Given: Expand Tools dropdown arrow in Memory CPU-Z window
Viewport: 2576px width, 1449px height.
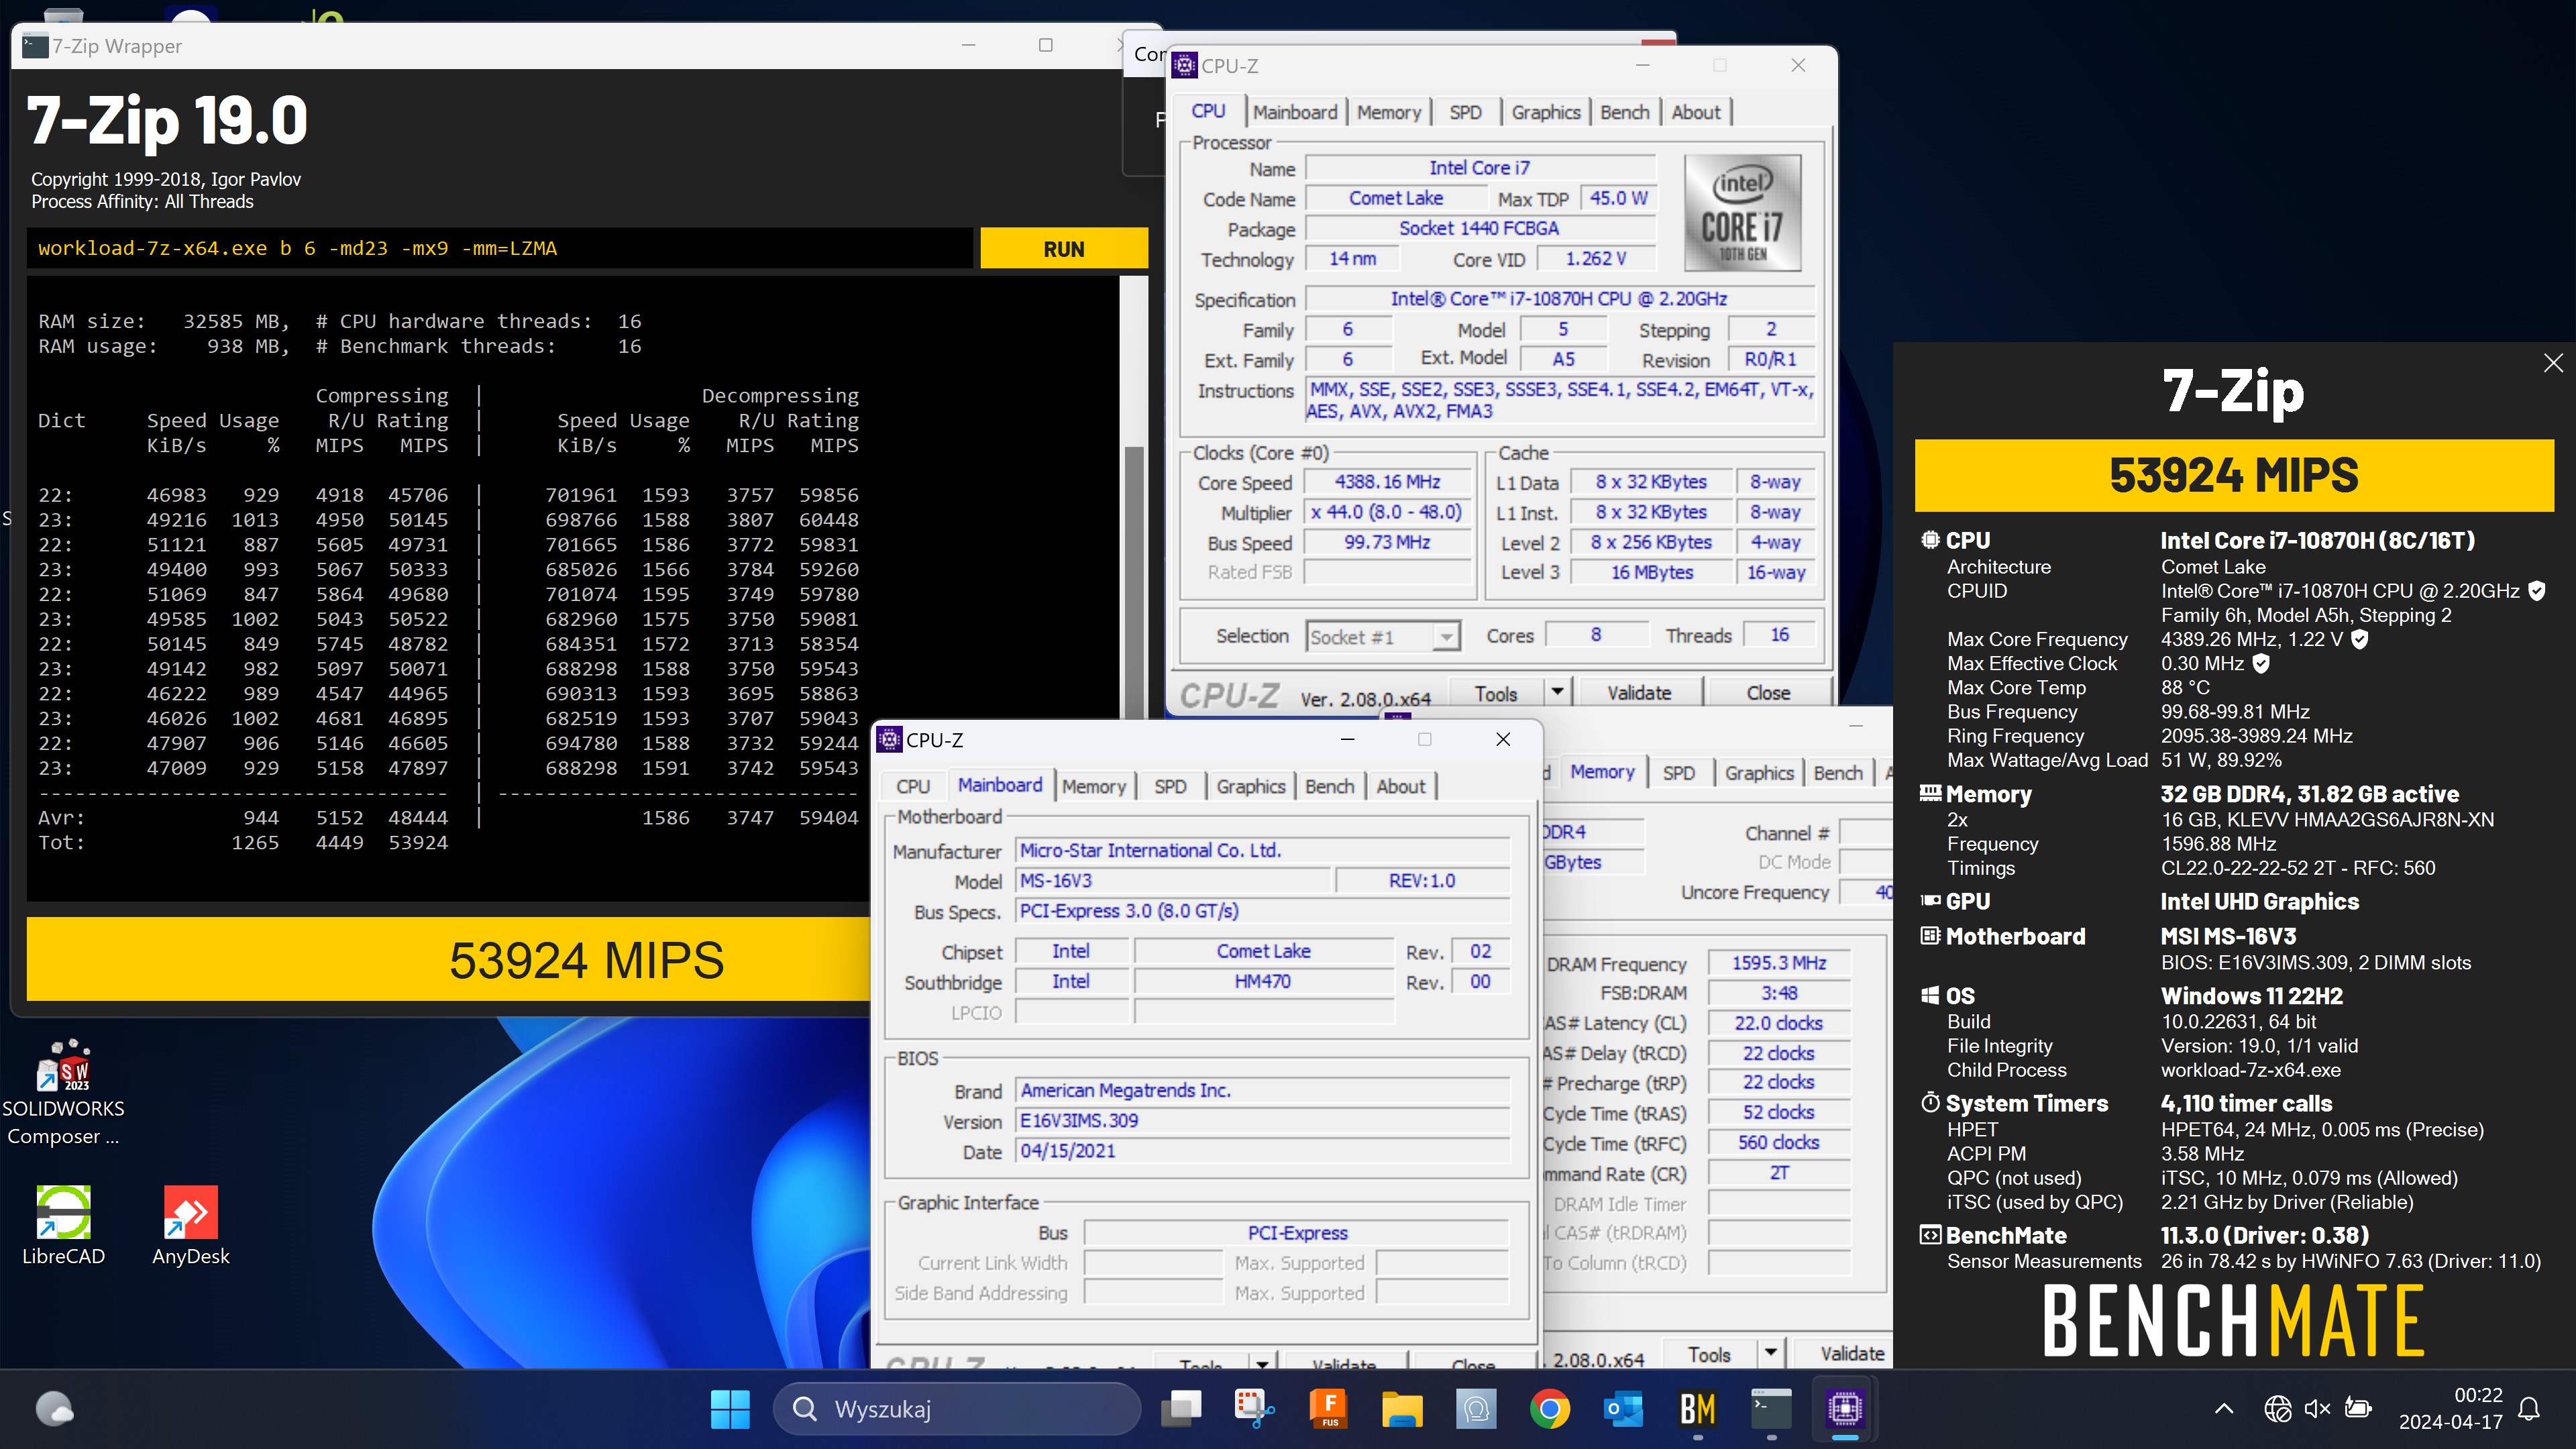Looking at the screenshot, I should click(x=1771, y=1353).
